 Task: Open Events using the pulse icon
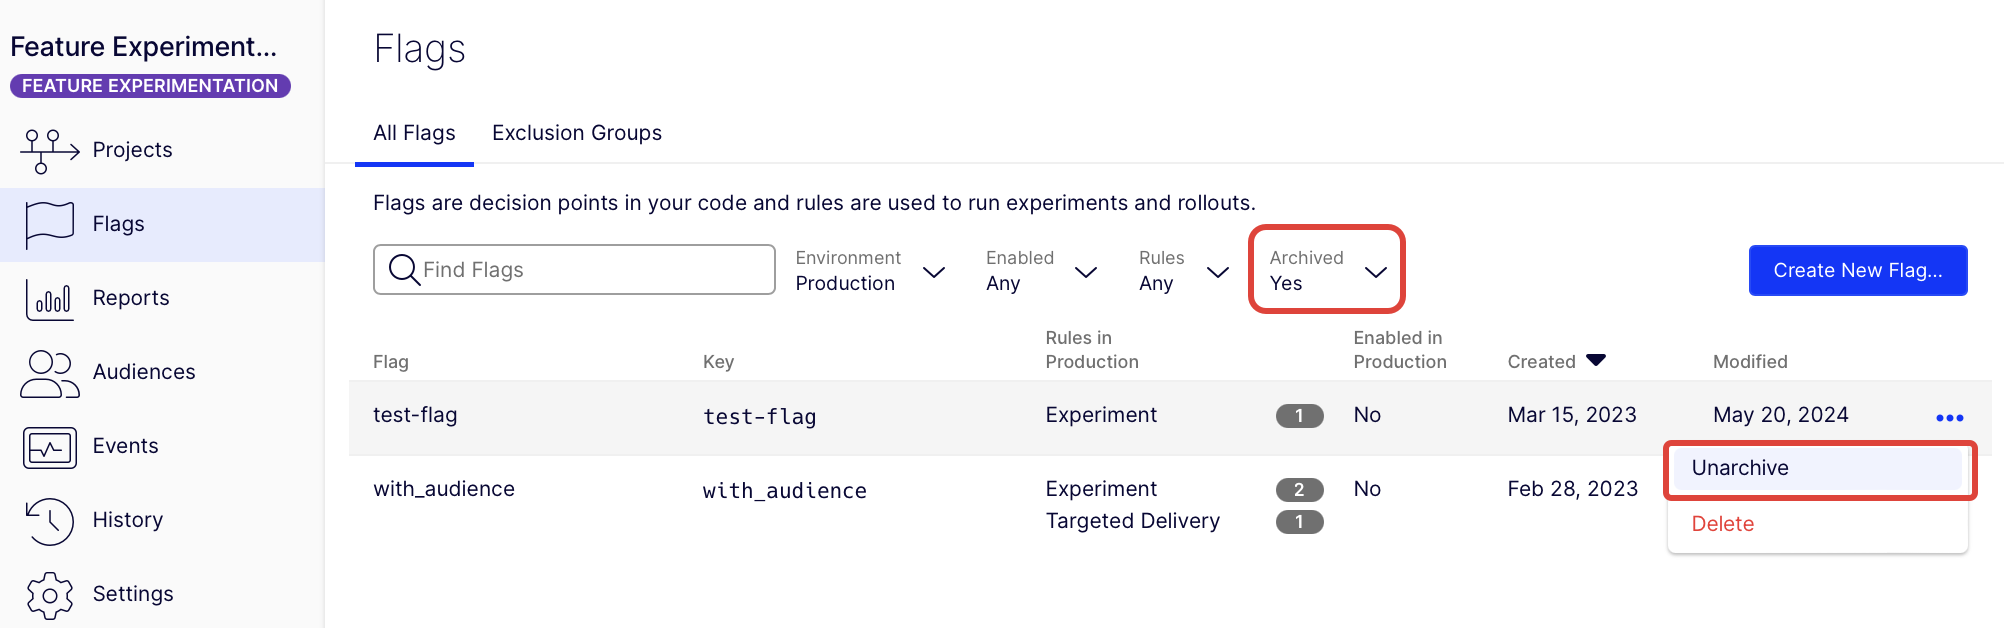pos(49,447)
